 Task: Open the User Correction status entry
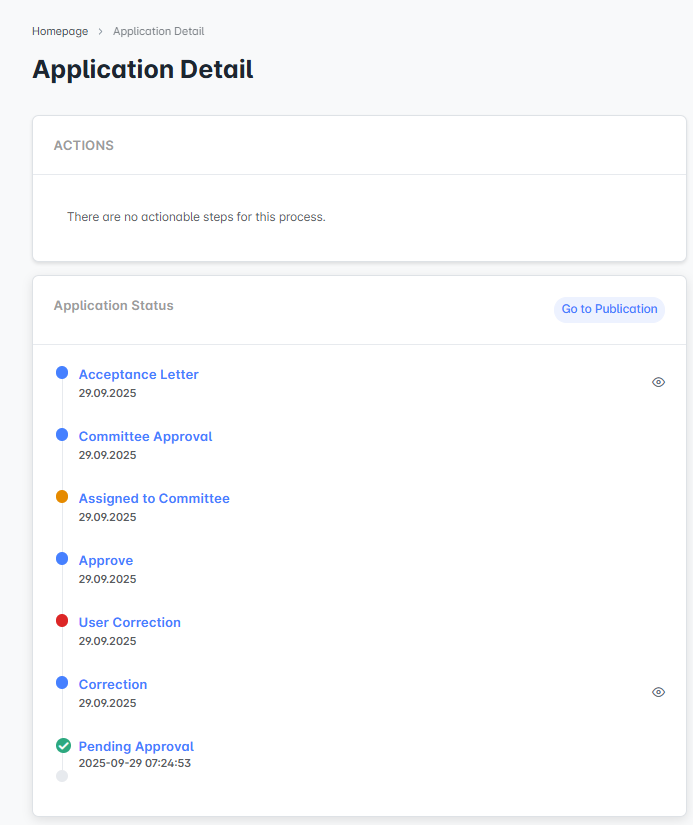(130, 622)
